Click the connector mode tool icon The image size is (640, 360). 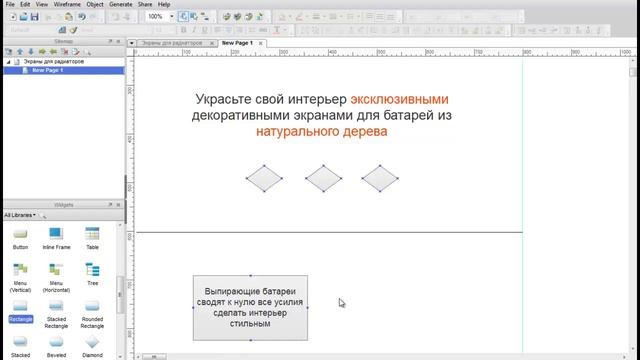point(205,17)
